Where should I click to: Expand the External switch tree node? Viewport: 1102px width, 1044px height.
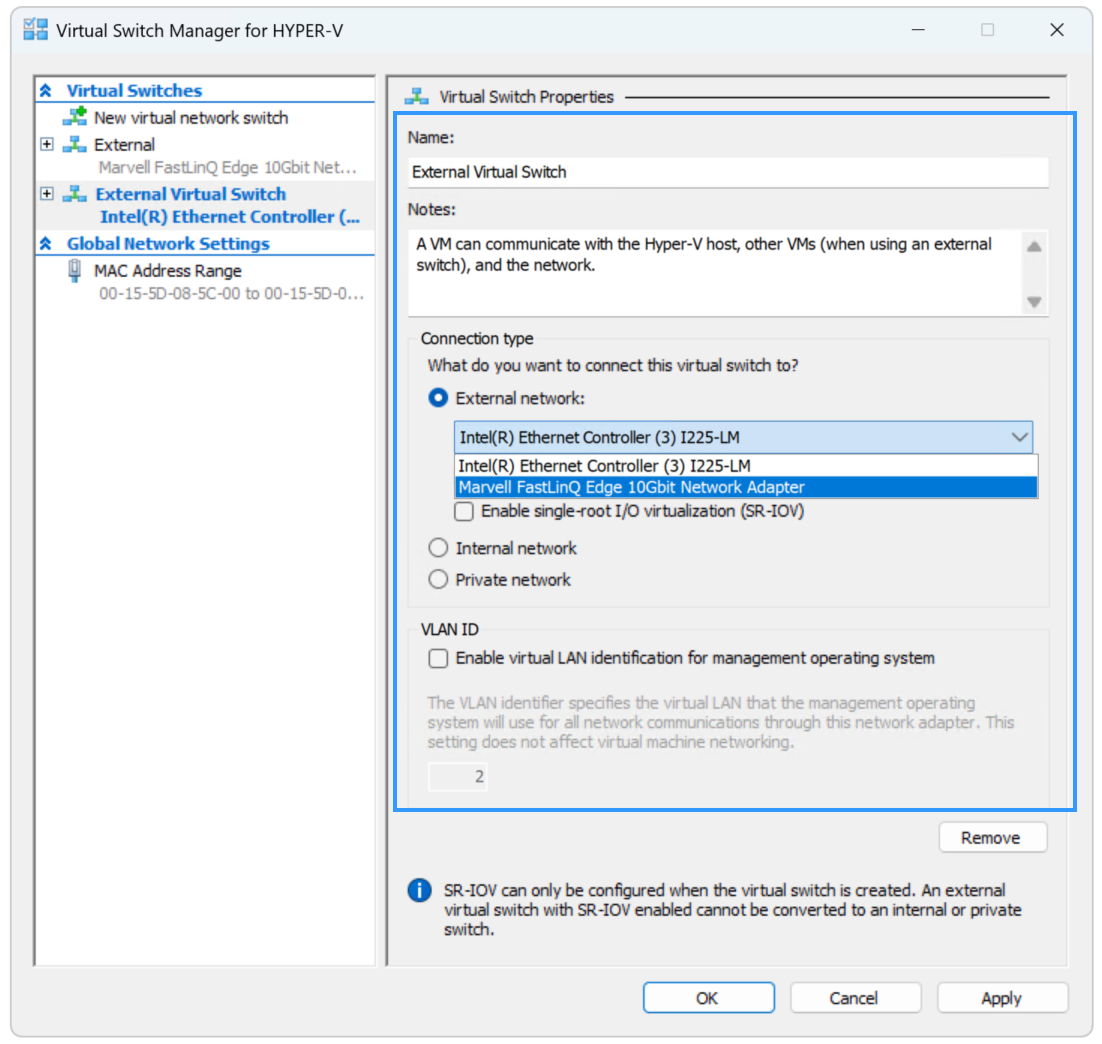[x=46, y=145]
